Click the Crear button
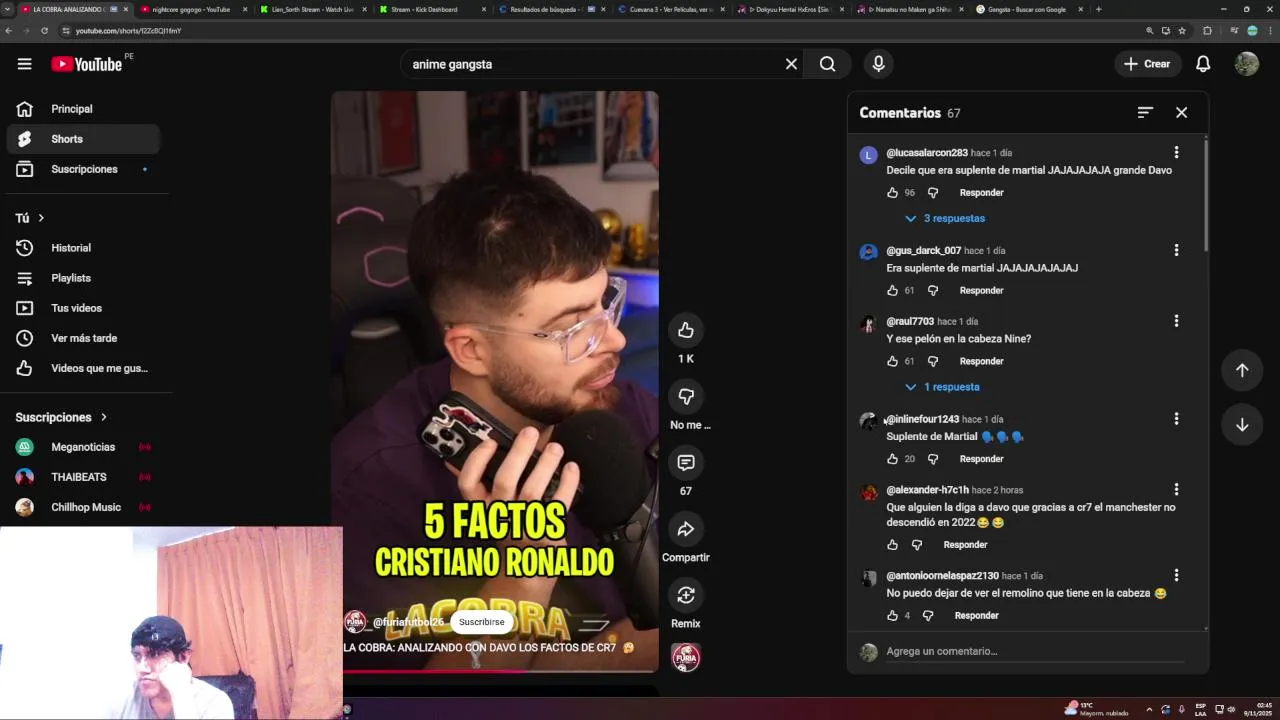The image size is (1280, 720). 1147,64
